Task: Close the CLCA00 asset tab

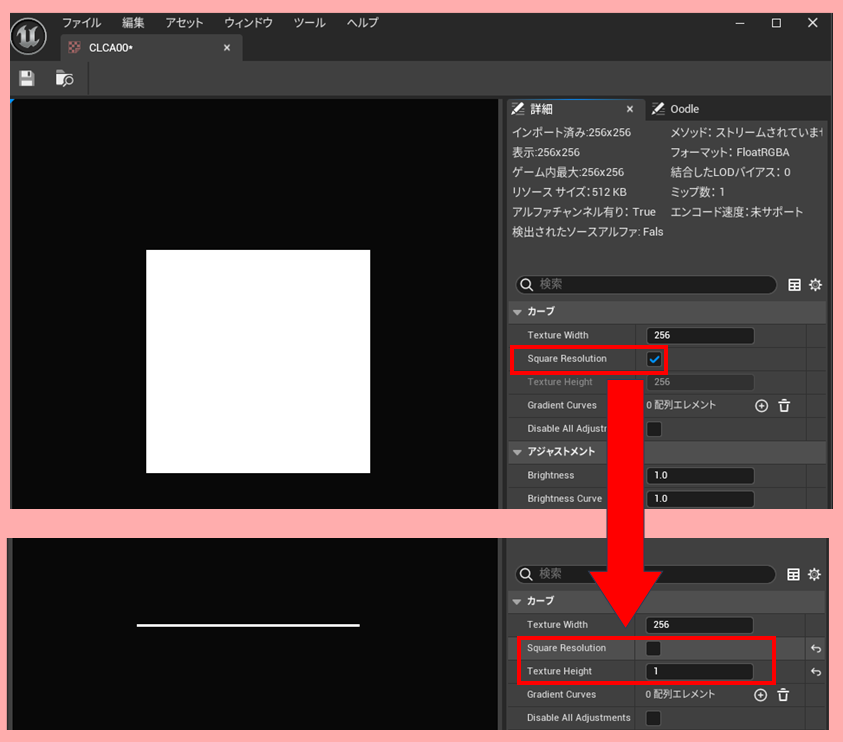Action: (227, 47)
